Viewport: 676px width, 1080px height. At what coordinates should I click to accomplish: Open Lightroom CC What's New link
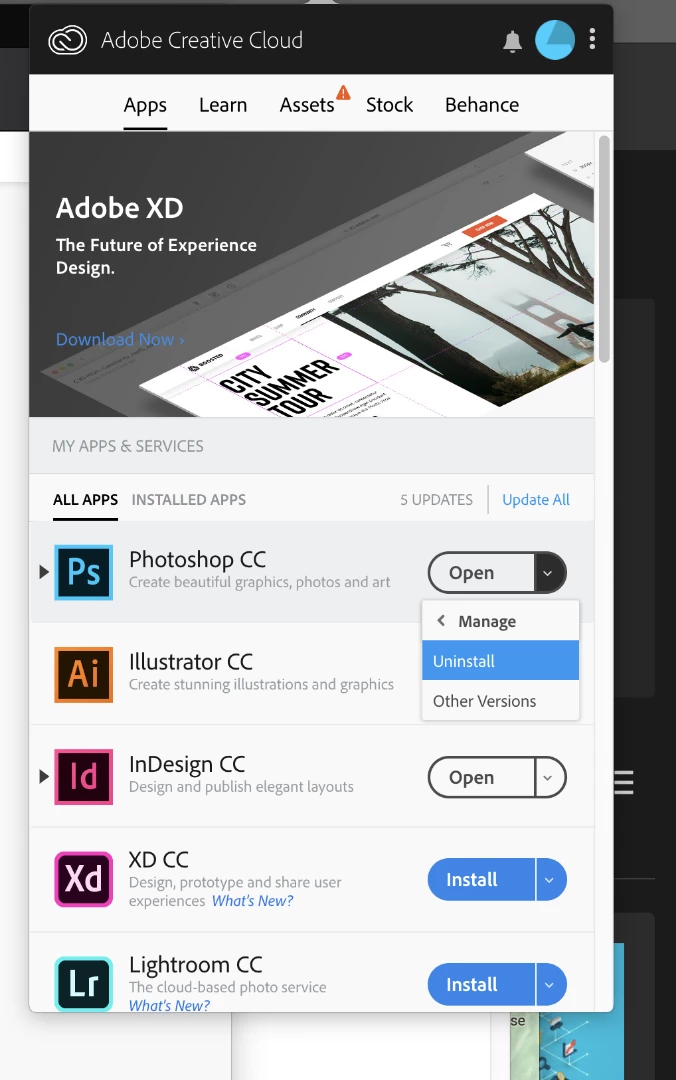click(x=170, y=1005)
